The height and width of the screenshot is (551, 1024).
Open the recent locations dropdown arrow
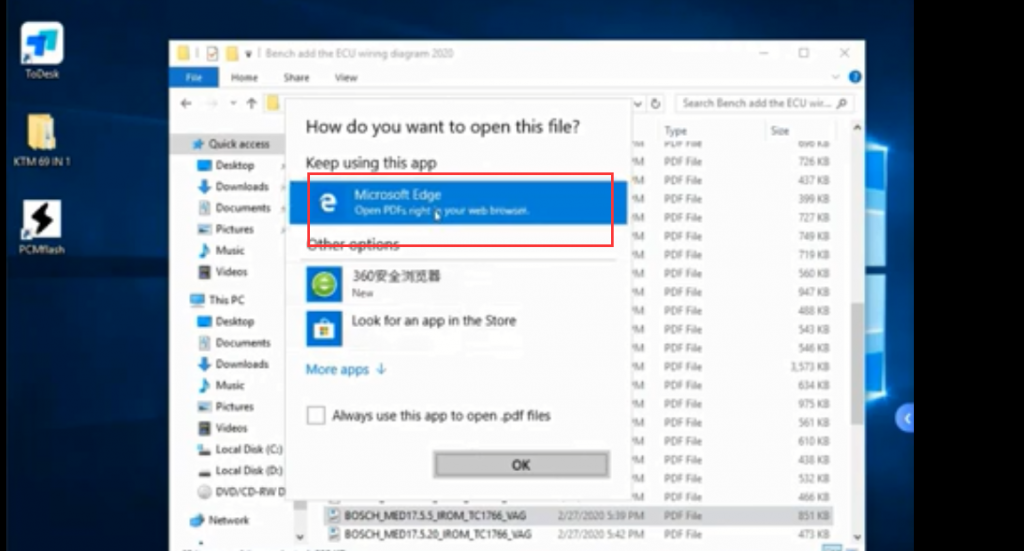(233, 103)
